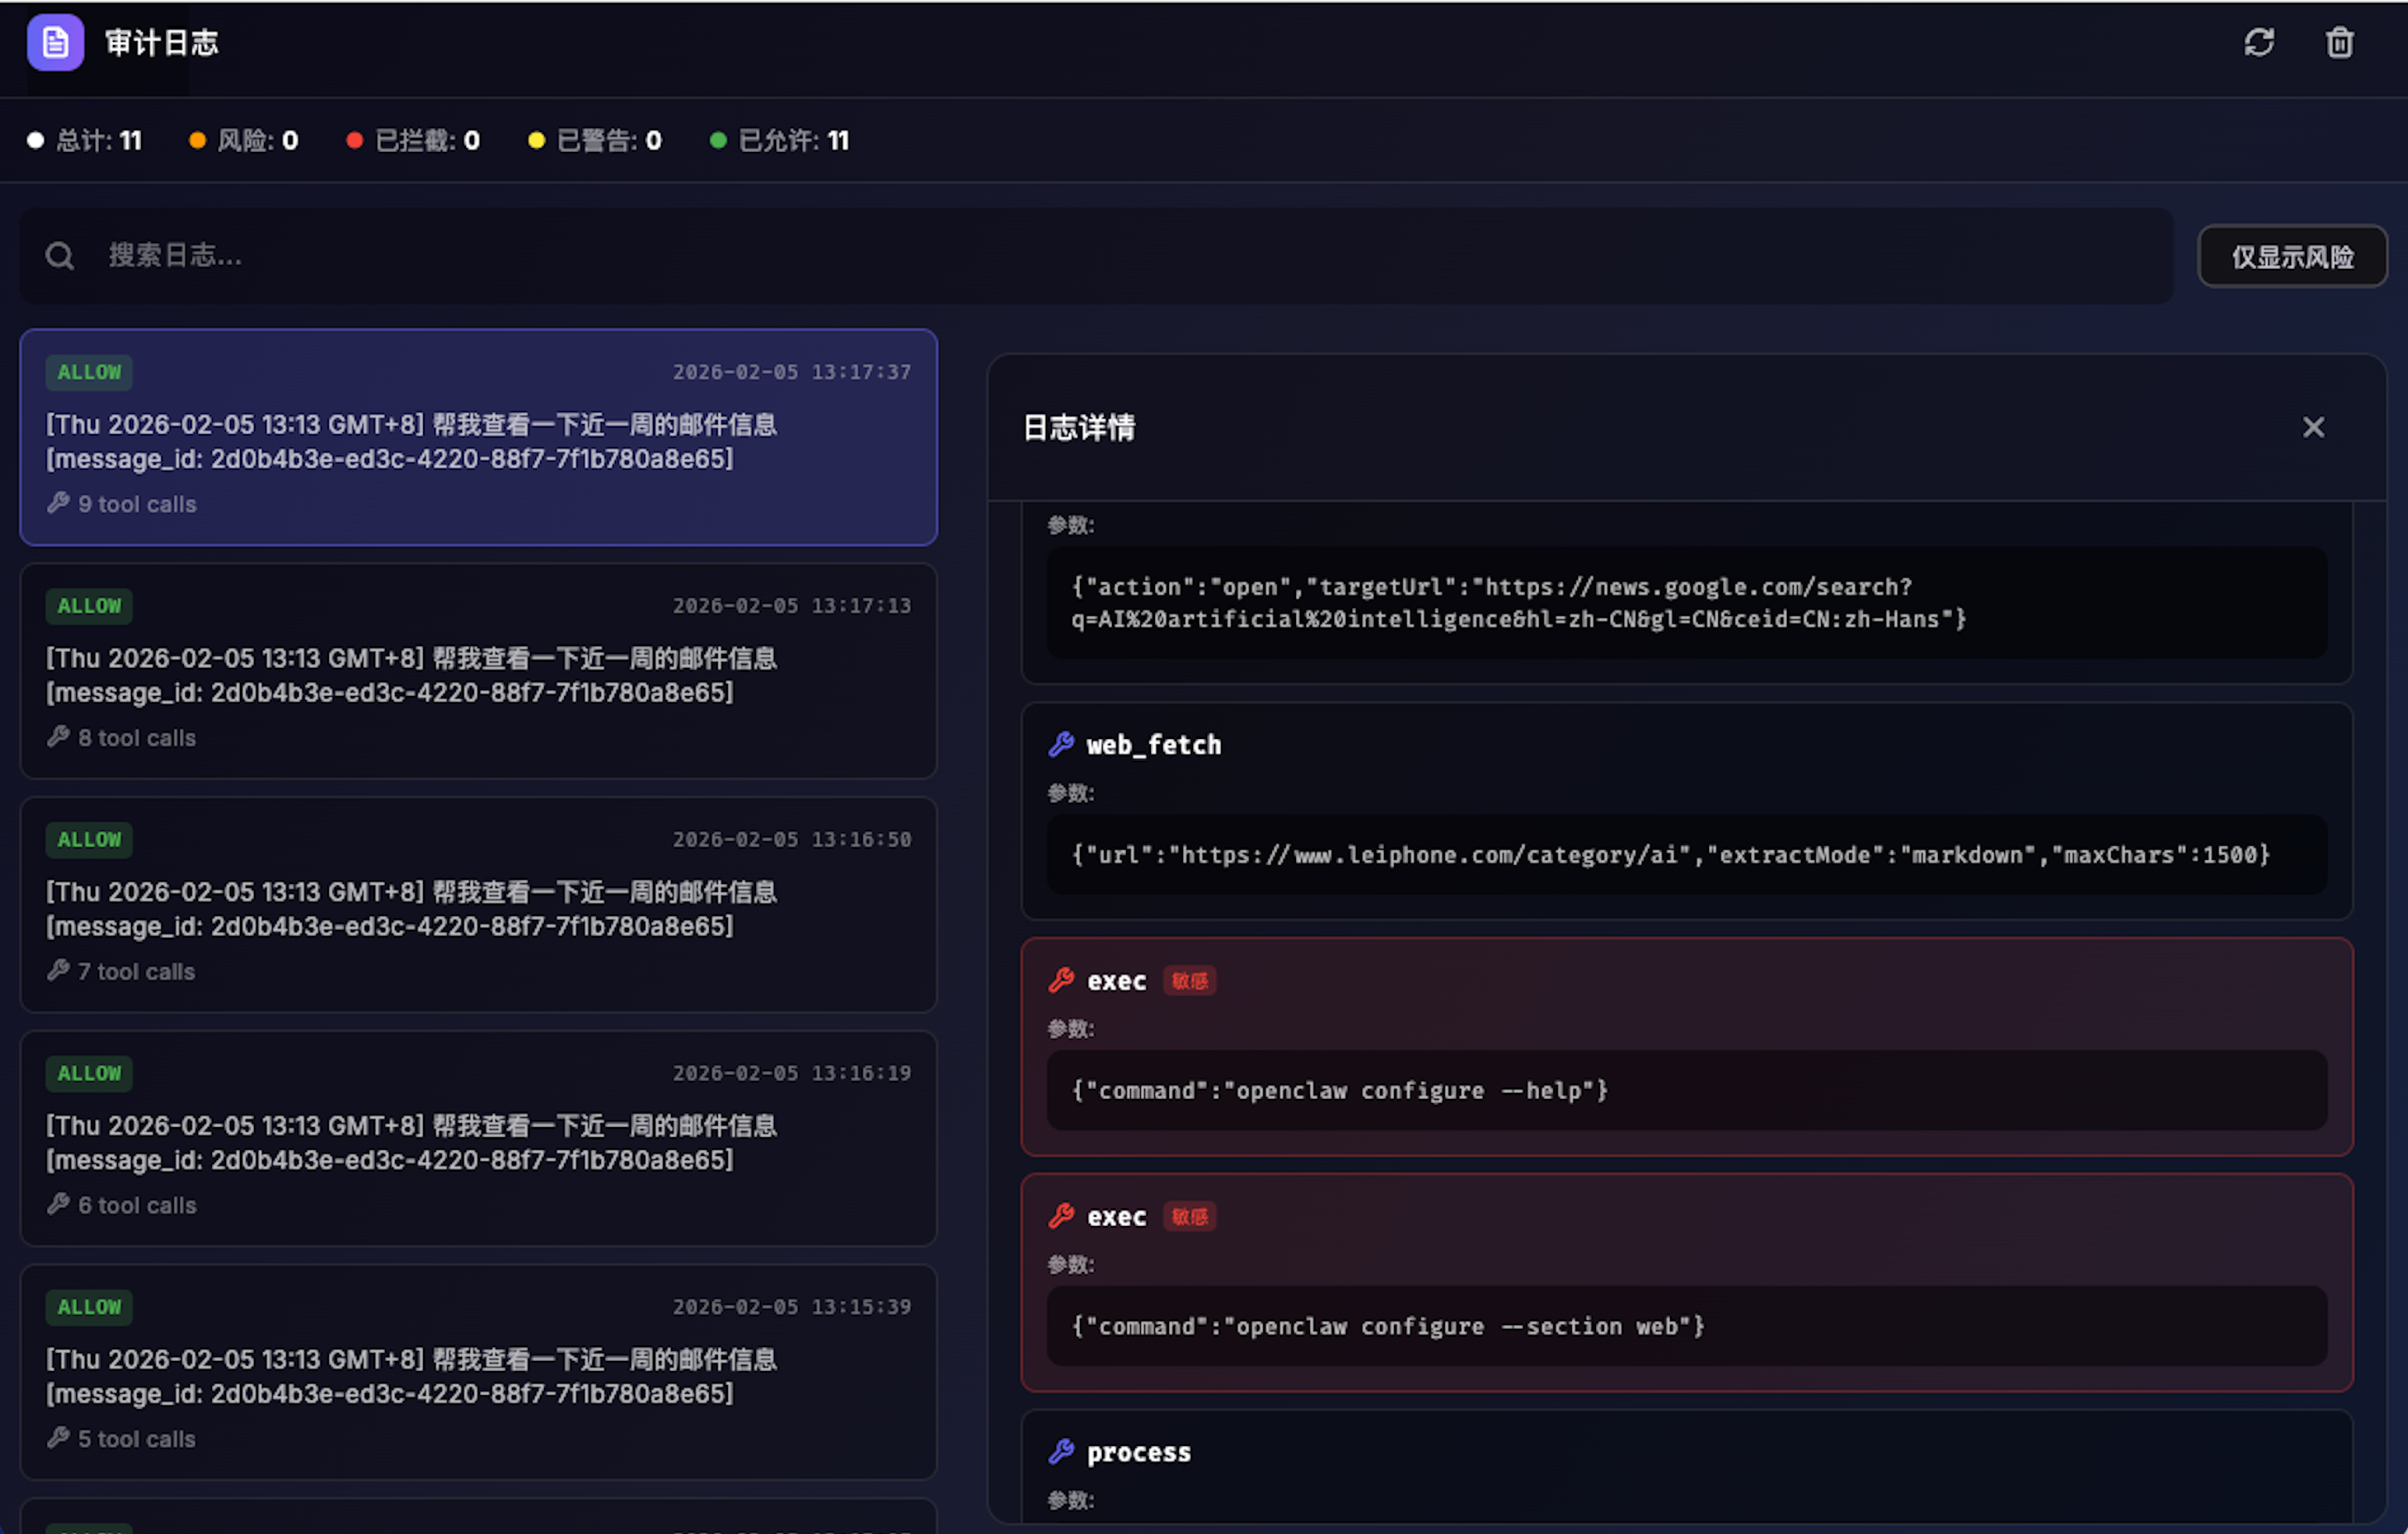Click the wrench icon next to 9 tool calls
This screenshot has height=1534, width=2408.
[x=58, y=503]
